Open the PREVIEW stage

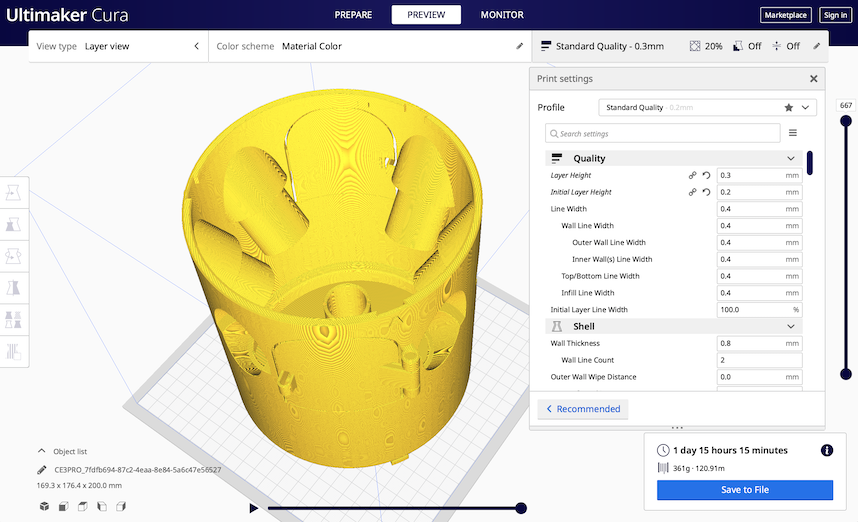coord(426,15)
